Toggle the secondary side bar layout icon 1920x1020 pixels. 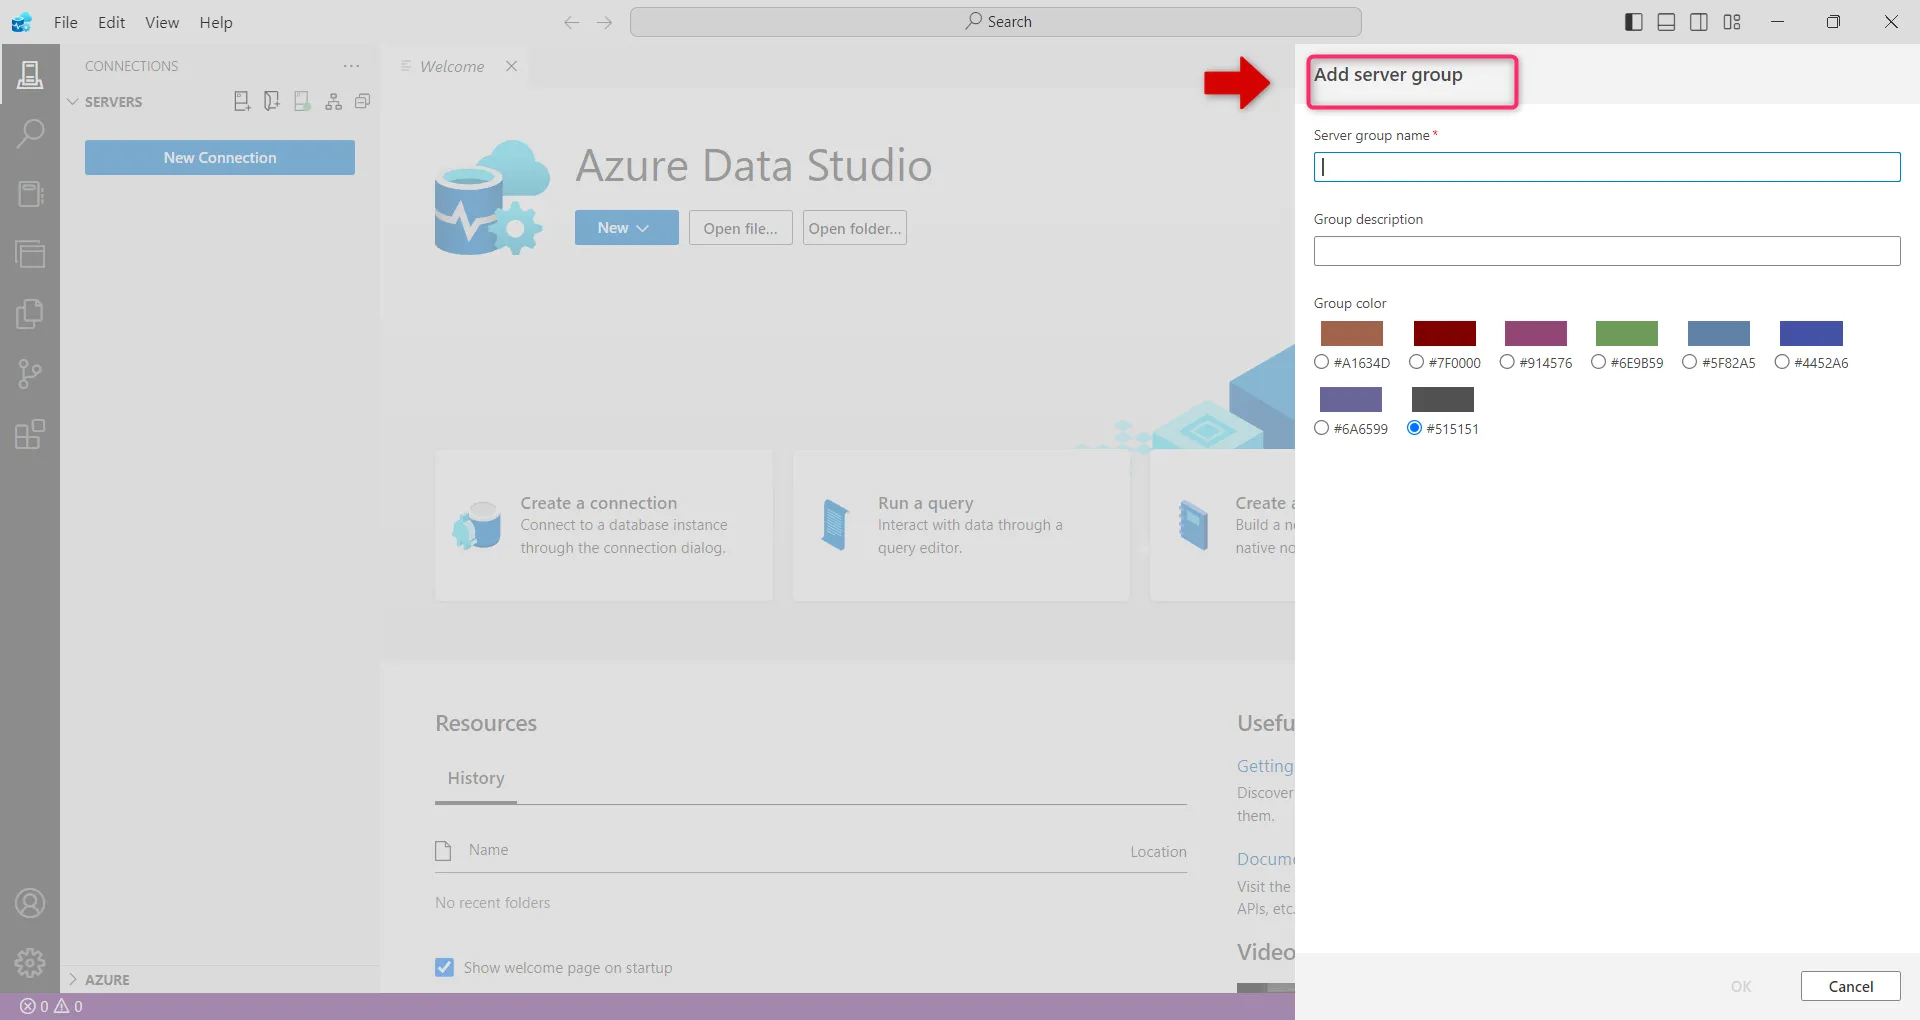click(x=1699, y=22)
